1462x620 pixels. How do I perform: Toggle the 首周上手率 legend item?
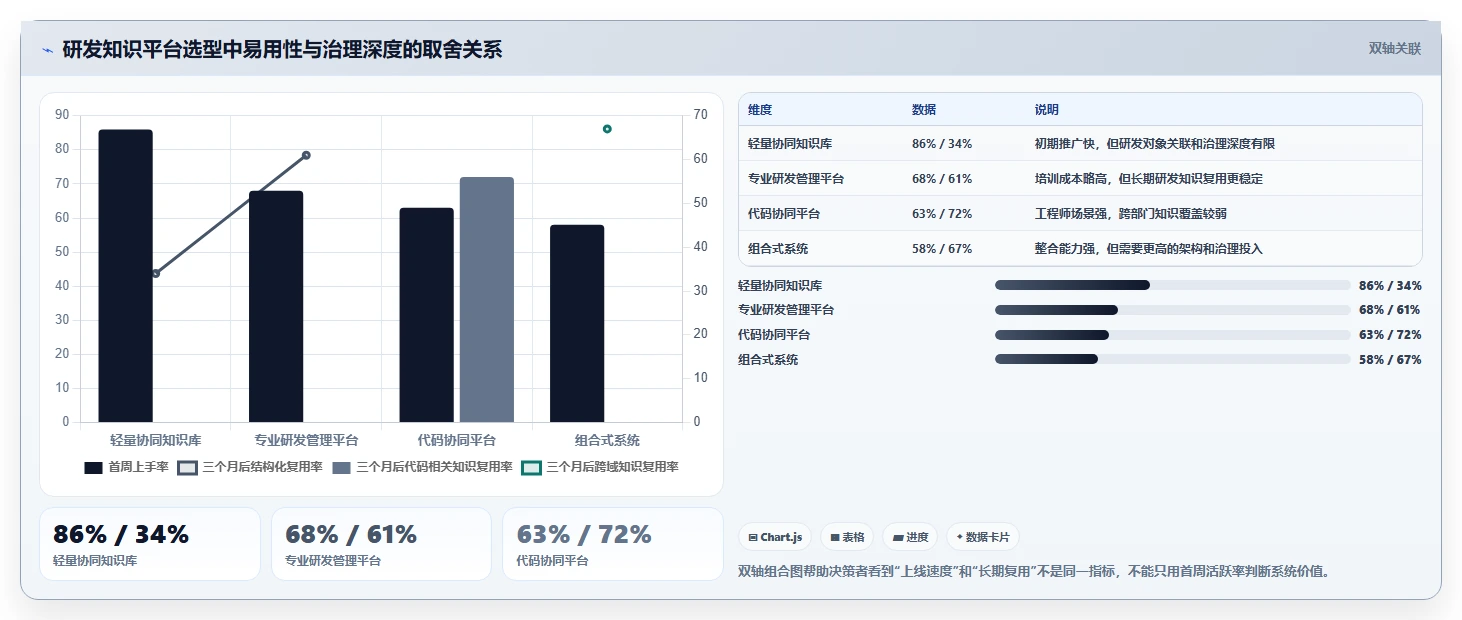coord(126,467)
